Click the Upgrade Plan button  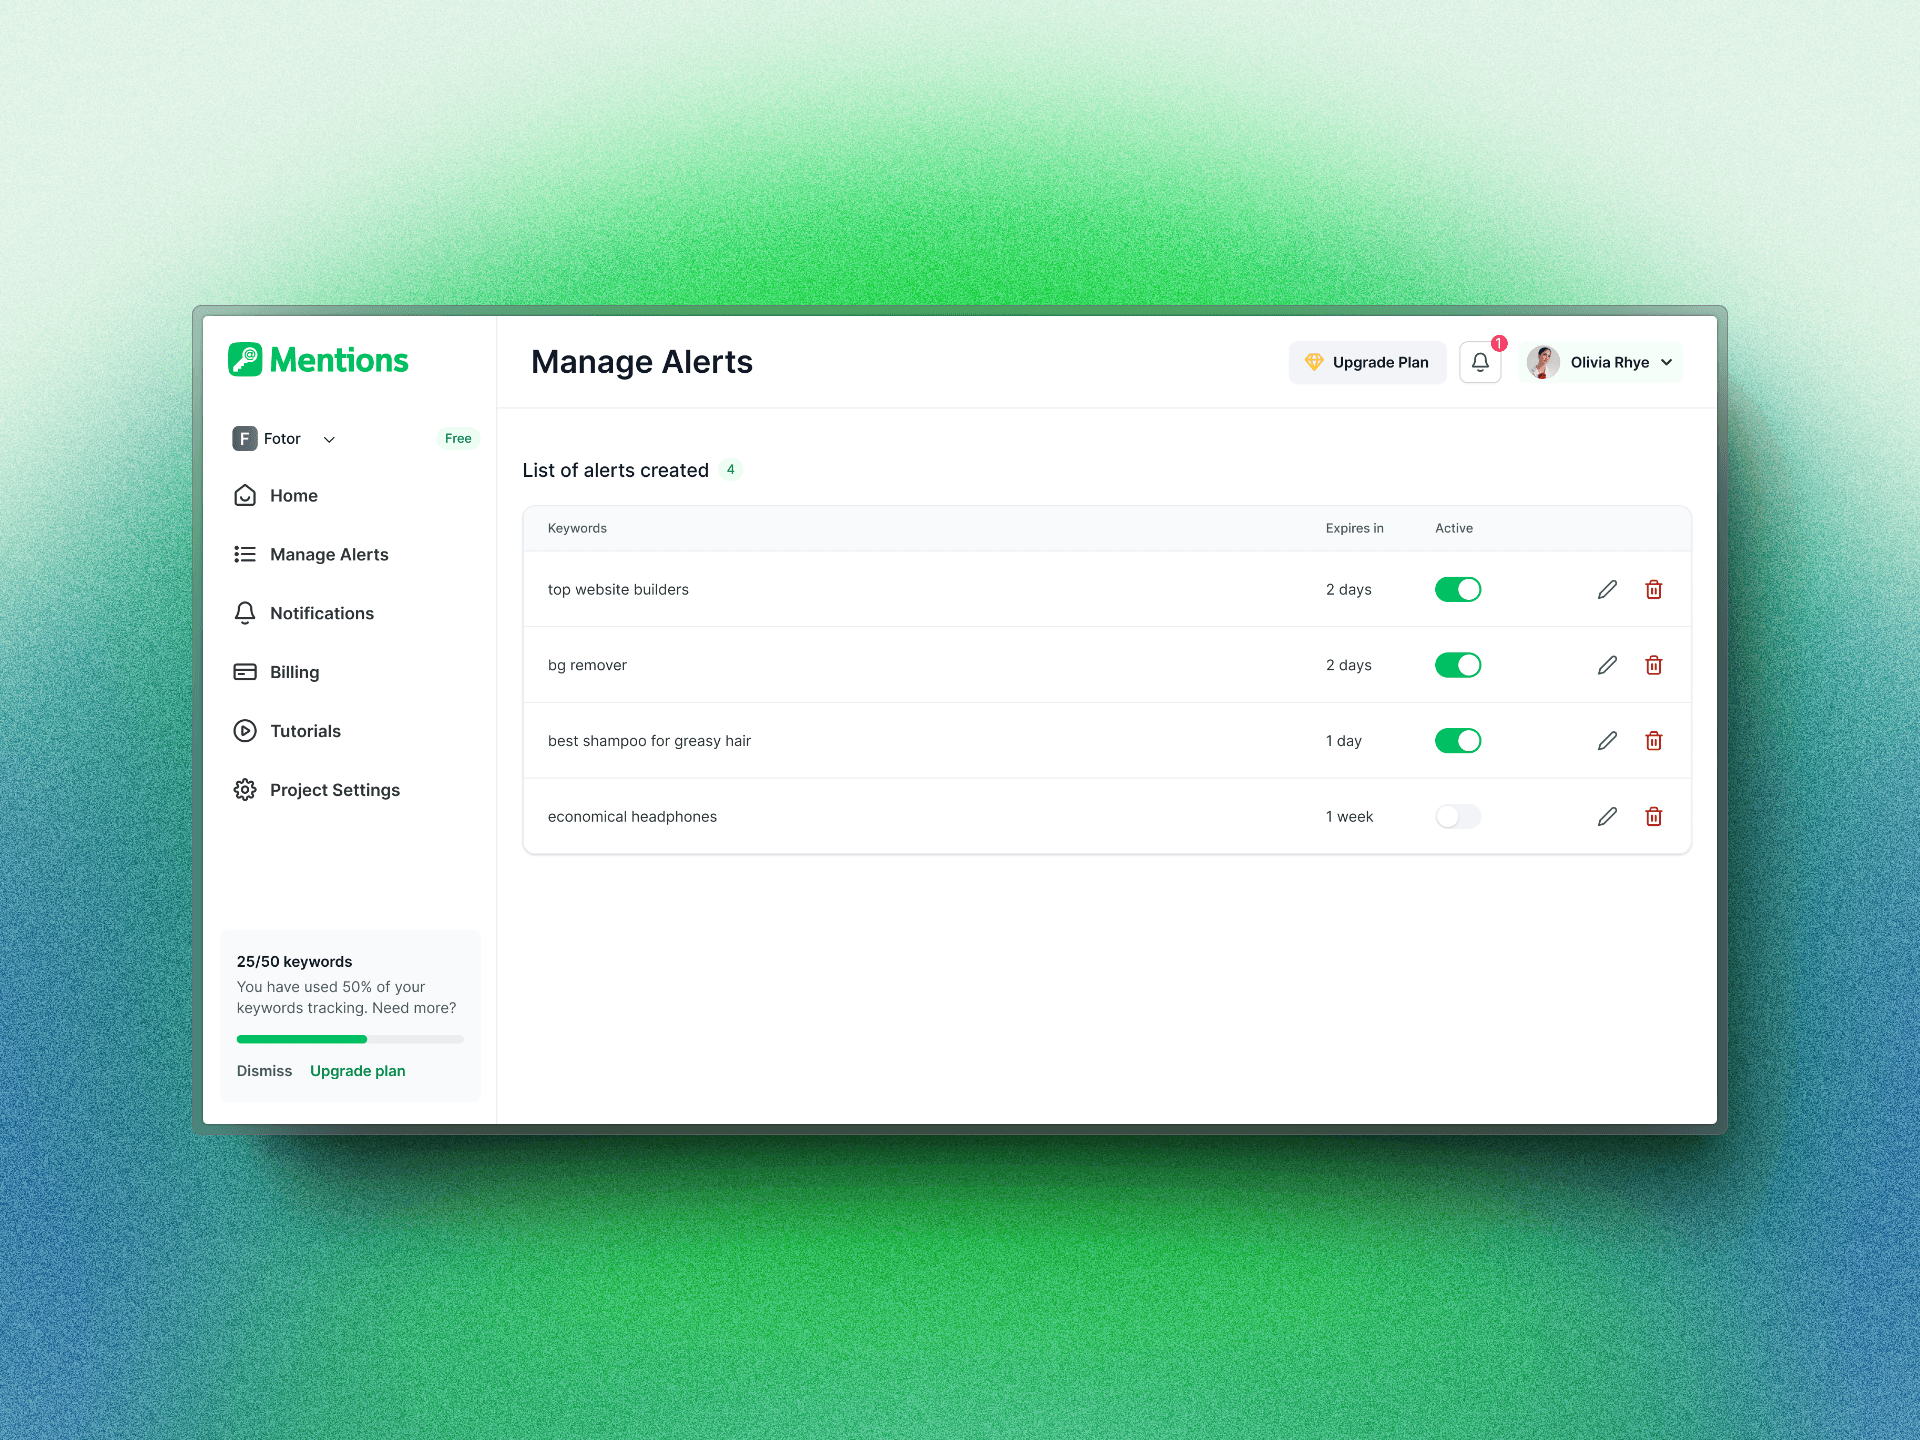click(1367, 362)
